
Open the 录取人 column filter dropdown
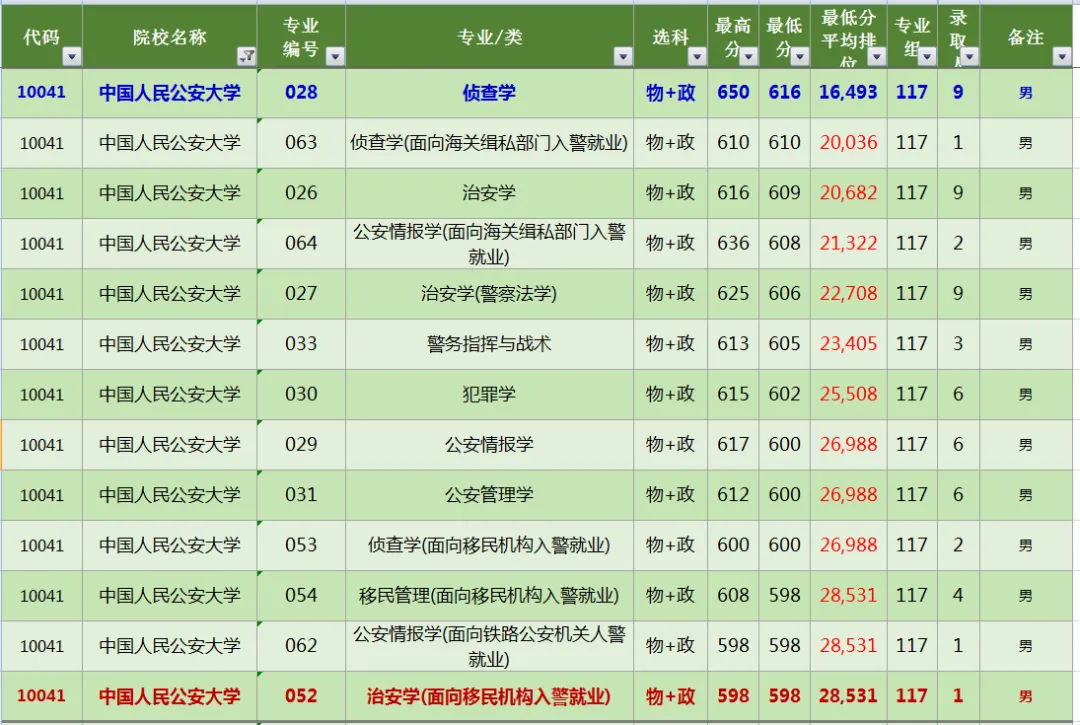970,56
